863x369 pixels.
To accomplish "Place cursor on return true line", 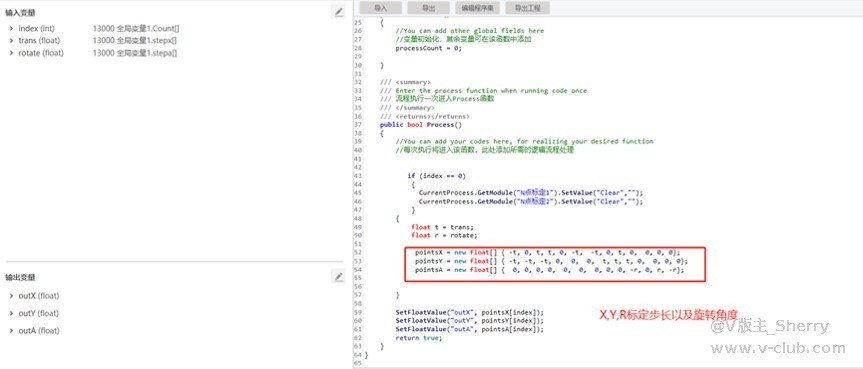I will click(418, 338).
